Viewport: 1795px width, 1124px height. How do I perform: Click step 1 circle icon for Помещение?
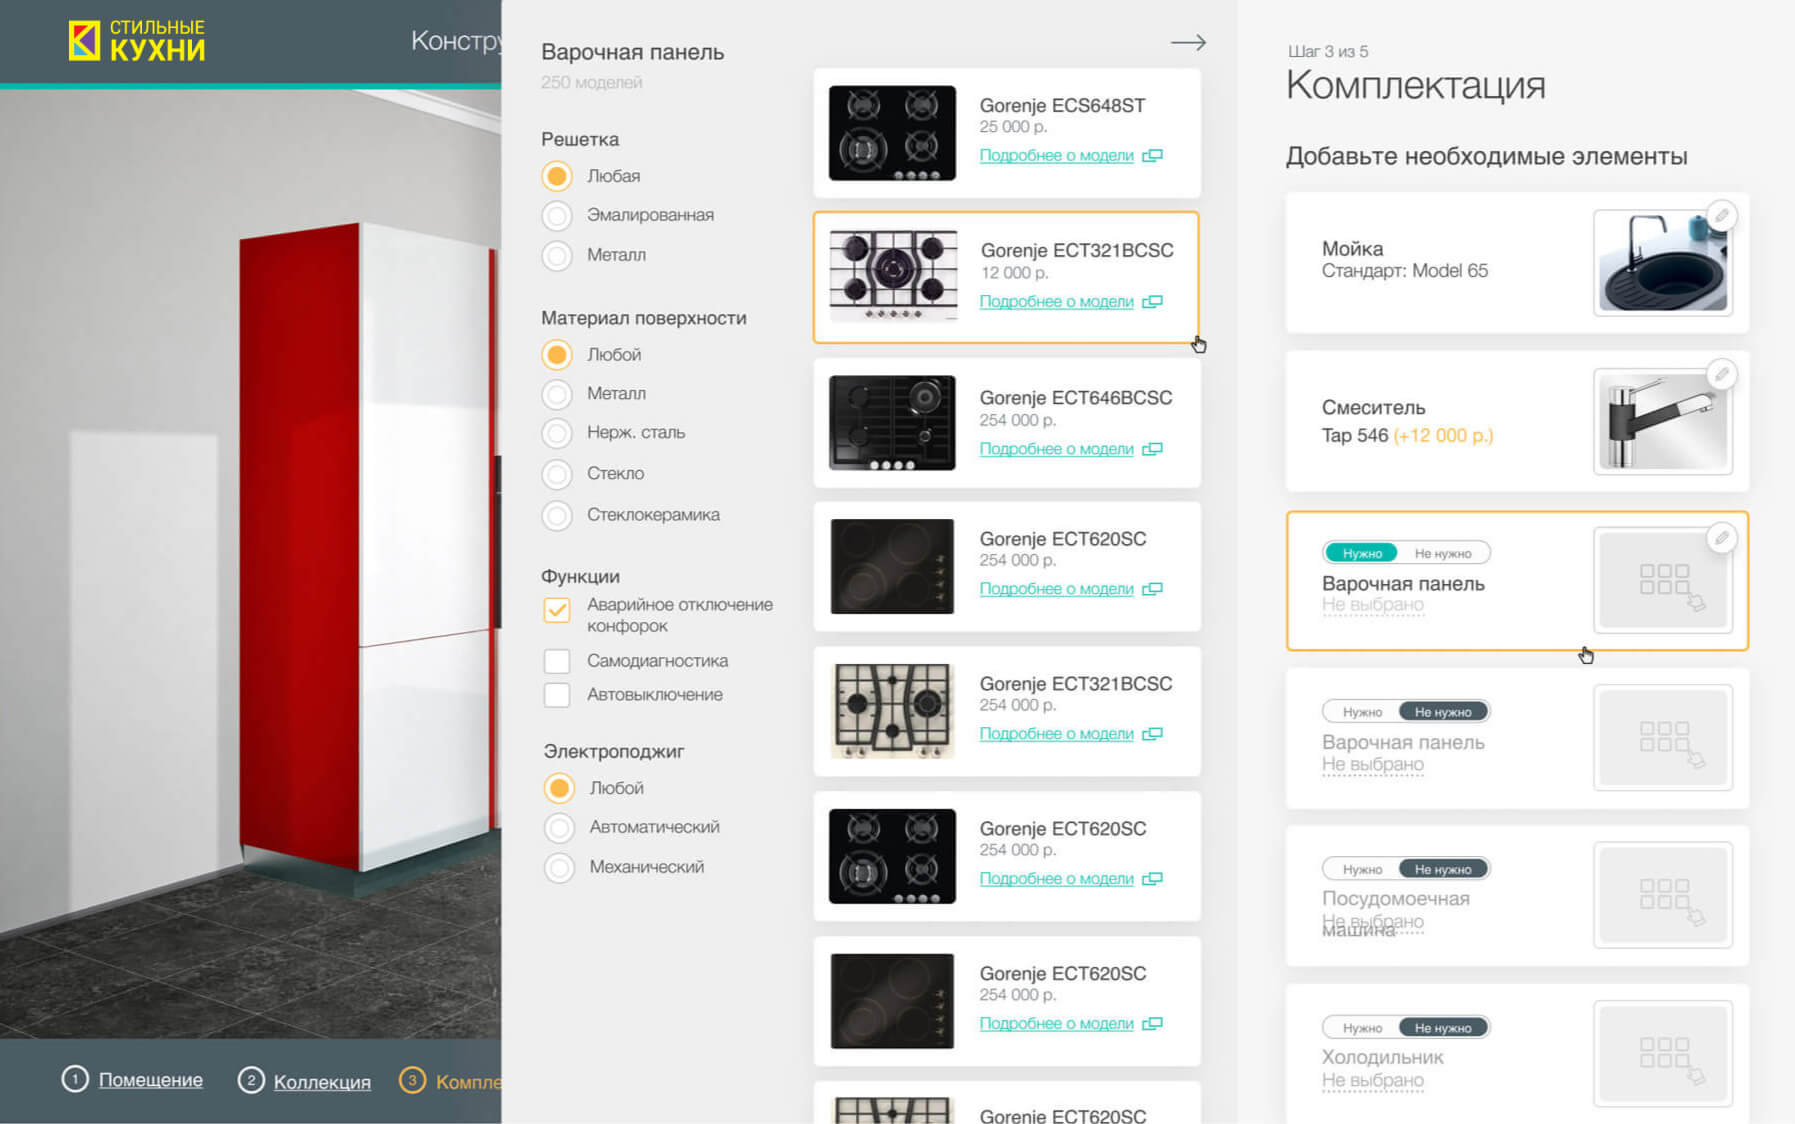75,1080
